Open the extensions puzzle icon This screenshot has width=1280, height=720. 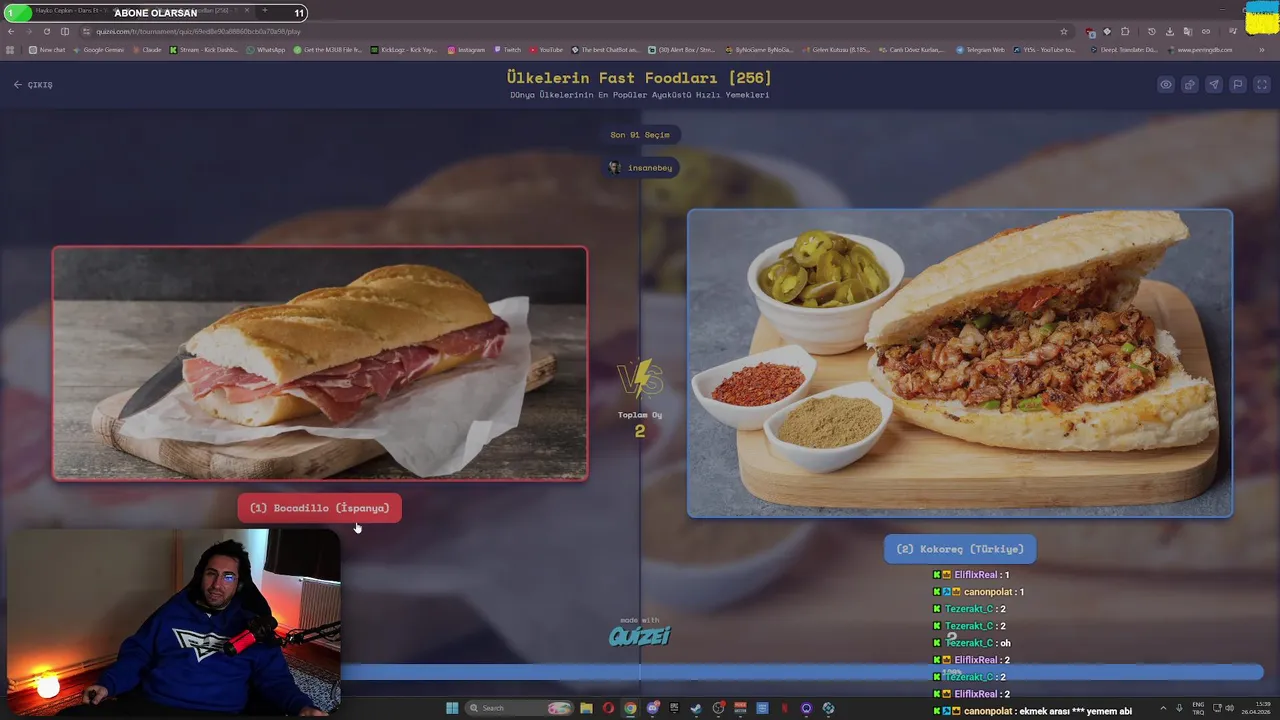(1125, 31)
